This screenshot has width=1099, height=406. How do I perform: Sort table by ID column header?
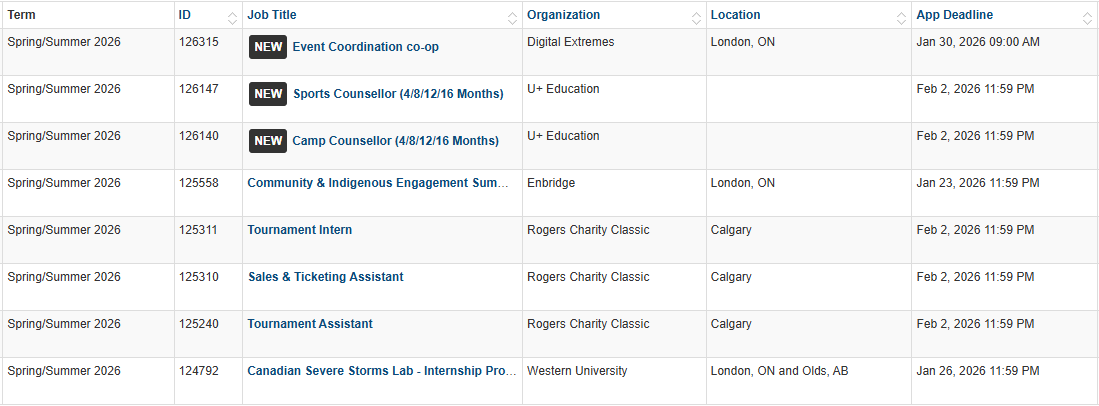click(185, 15)
